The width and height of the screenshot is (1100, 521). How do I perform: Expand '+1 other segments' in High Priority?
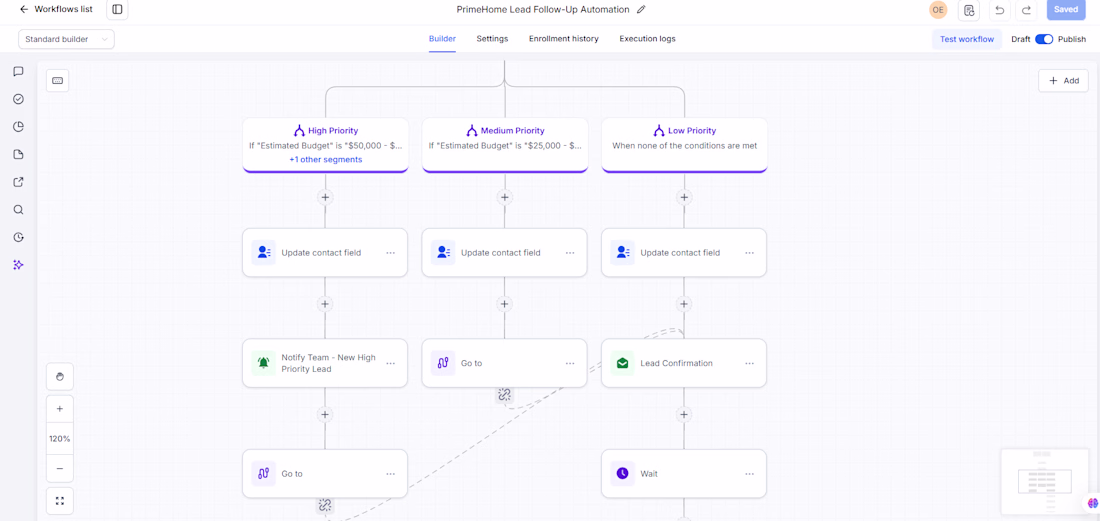coord(326,160)
